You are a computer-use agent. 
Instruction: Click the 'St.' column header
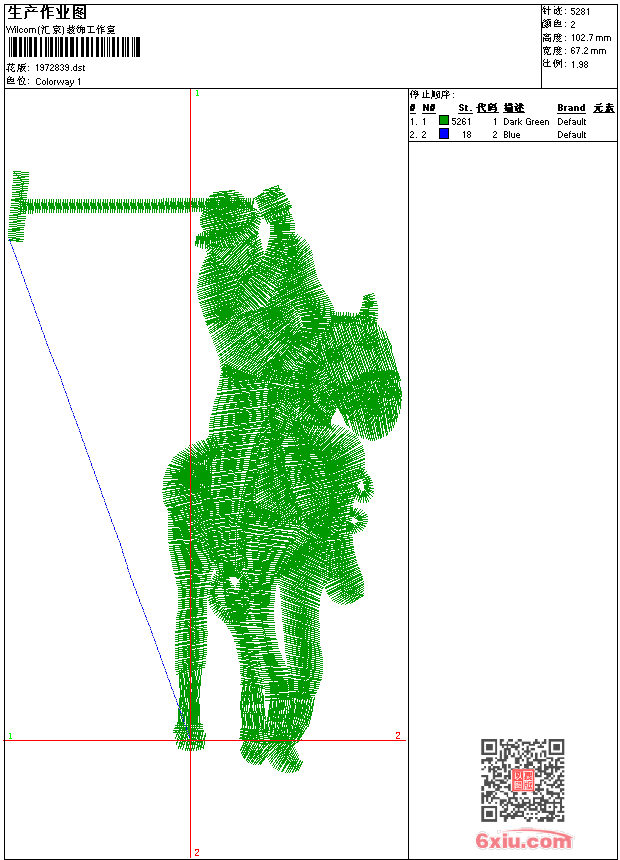click(x=465, y=108)
